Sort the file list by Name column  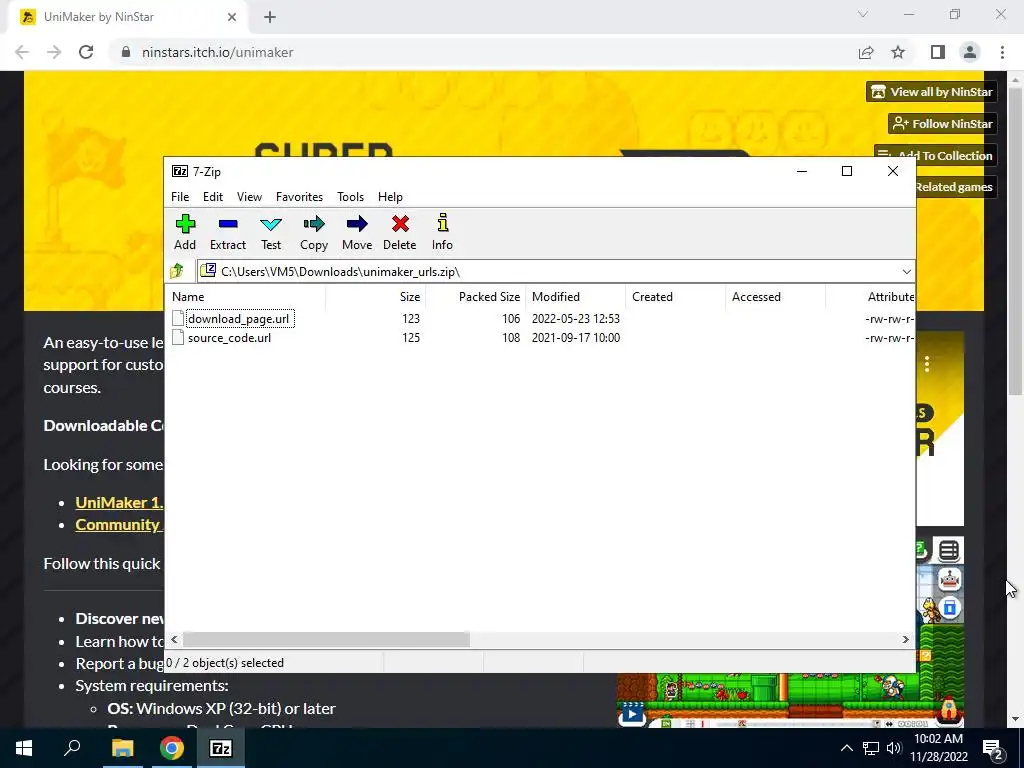[246, 296]
